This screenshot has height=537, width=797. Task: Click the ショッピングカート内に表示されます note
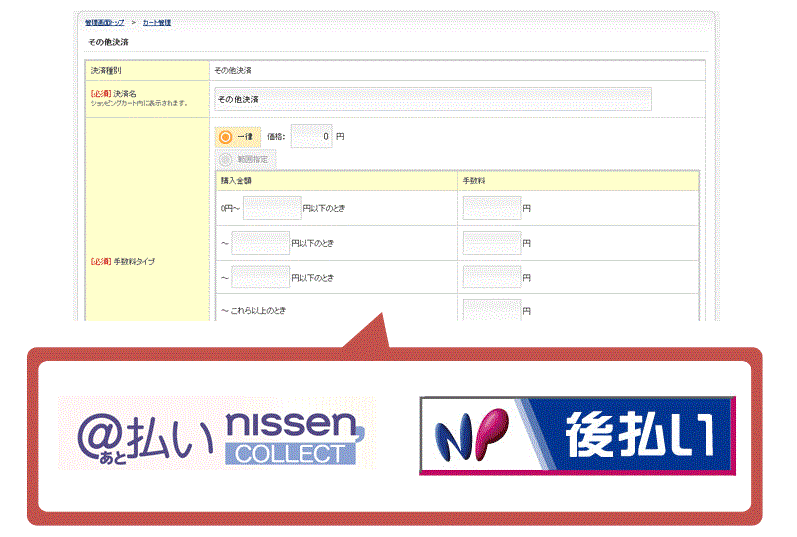pos(139,103)
